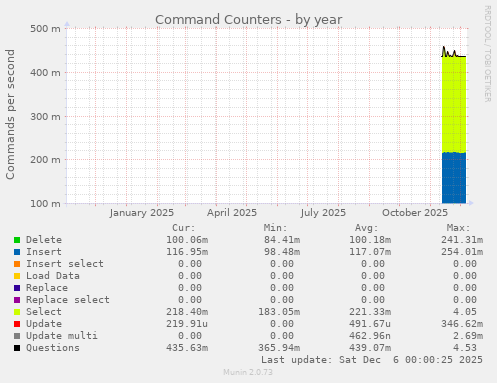Click the 300 m y-axis label
This screenshot has width=497, height=383.
pos(45,116)
